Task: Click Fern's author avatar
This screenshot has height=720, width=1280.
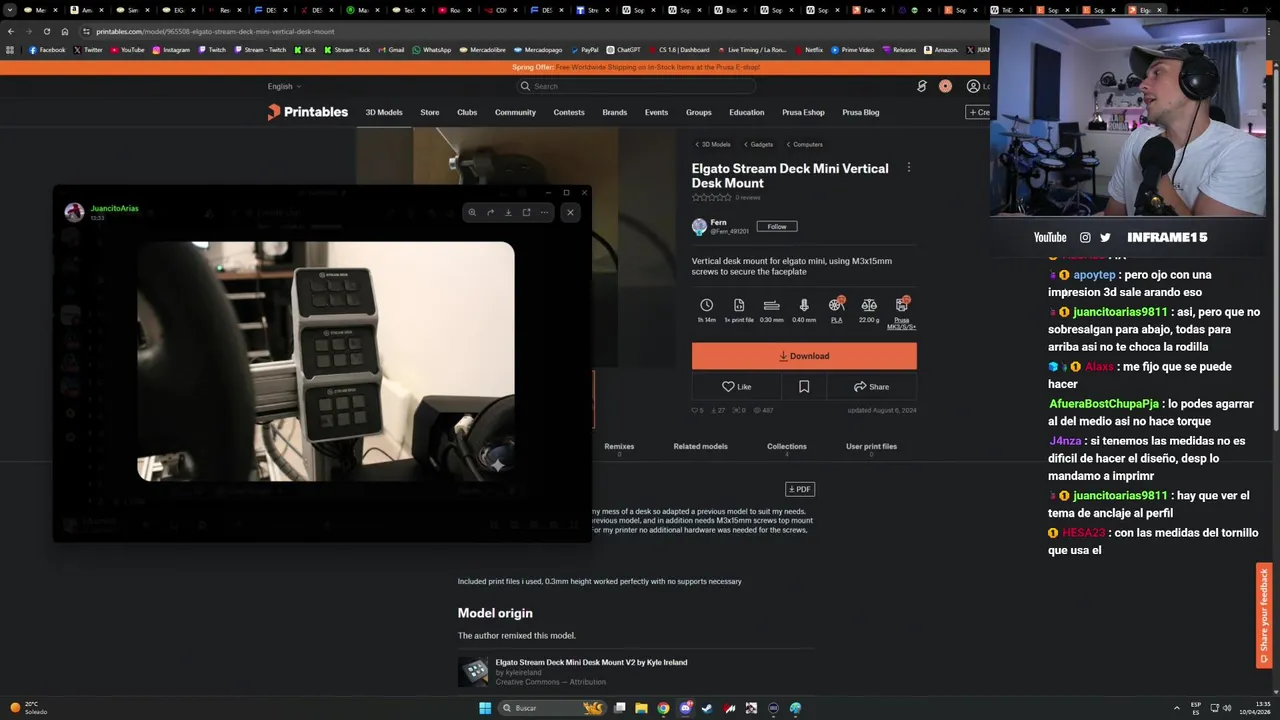Action: point(699,227)
